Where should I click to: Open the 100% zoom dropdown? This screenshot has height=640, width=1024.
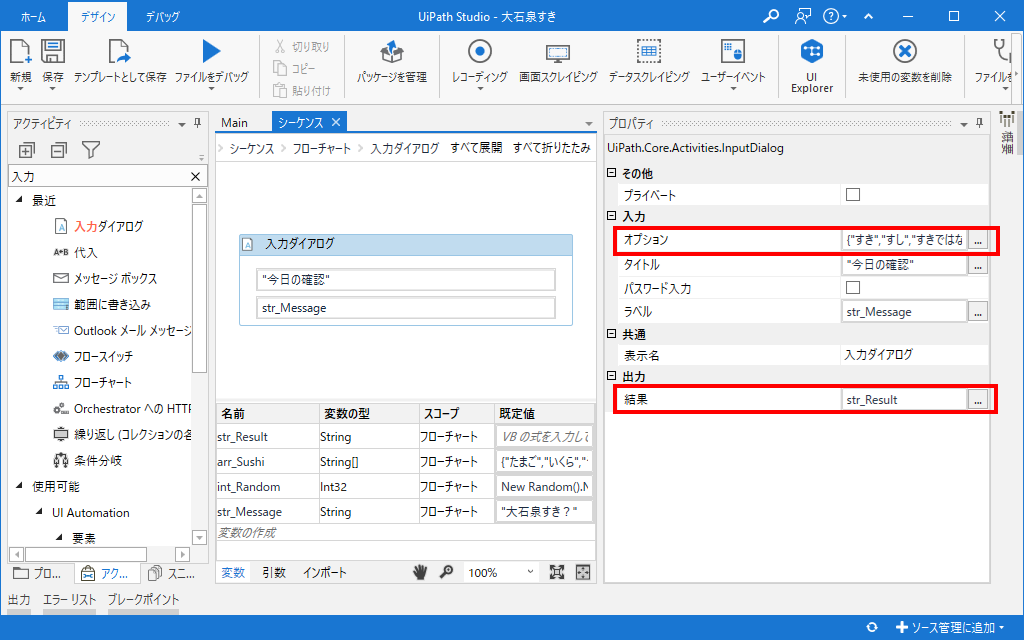(530, 572)
